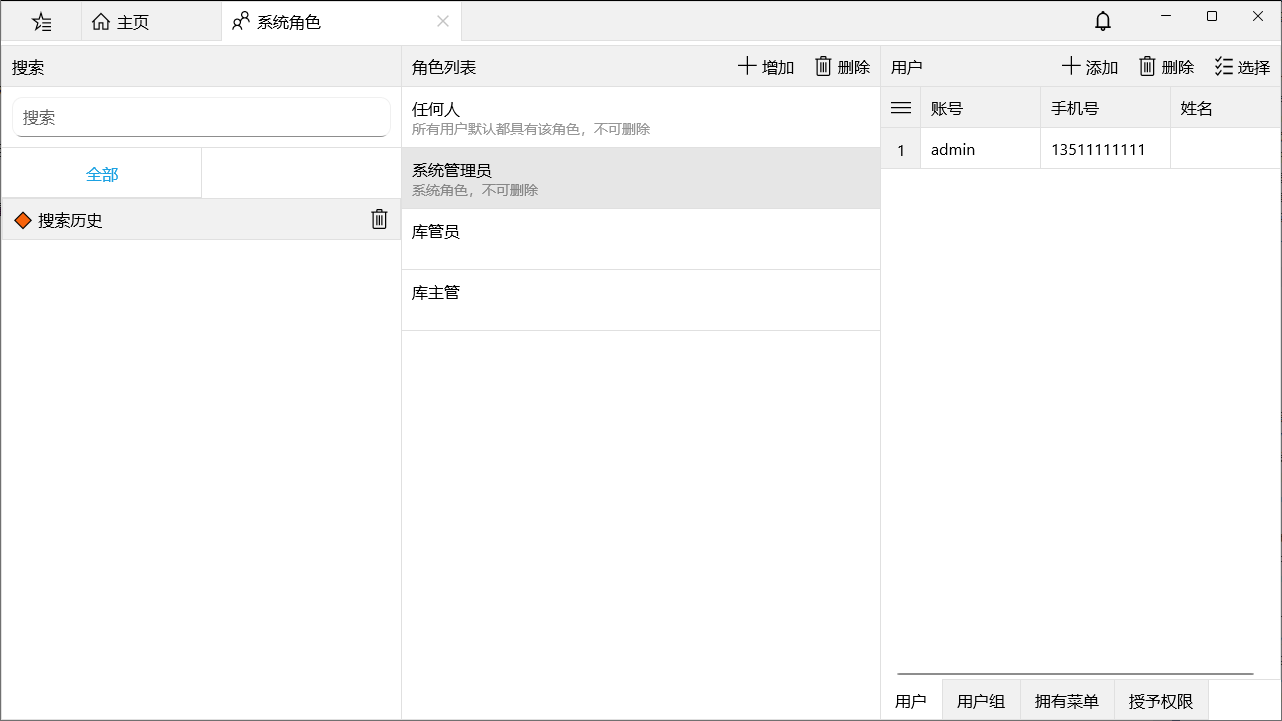Switch to 拥有菜单 tab
This screenshot has height=721, width=1282.
tap(1067, 701)
